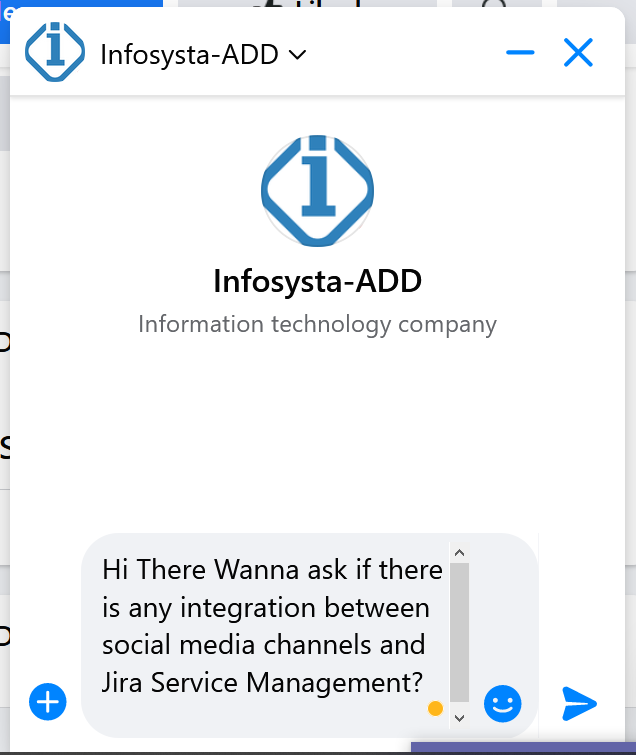The width and height of the screenshot is (636, 755).
Task: Click the message box scrollbar up arrow
Action: tap(459, 552)
